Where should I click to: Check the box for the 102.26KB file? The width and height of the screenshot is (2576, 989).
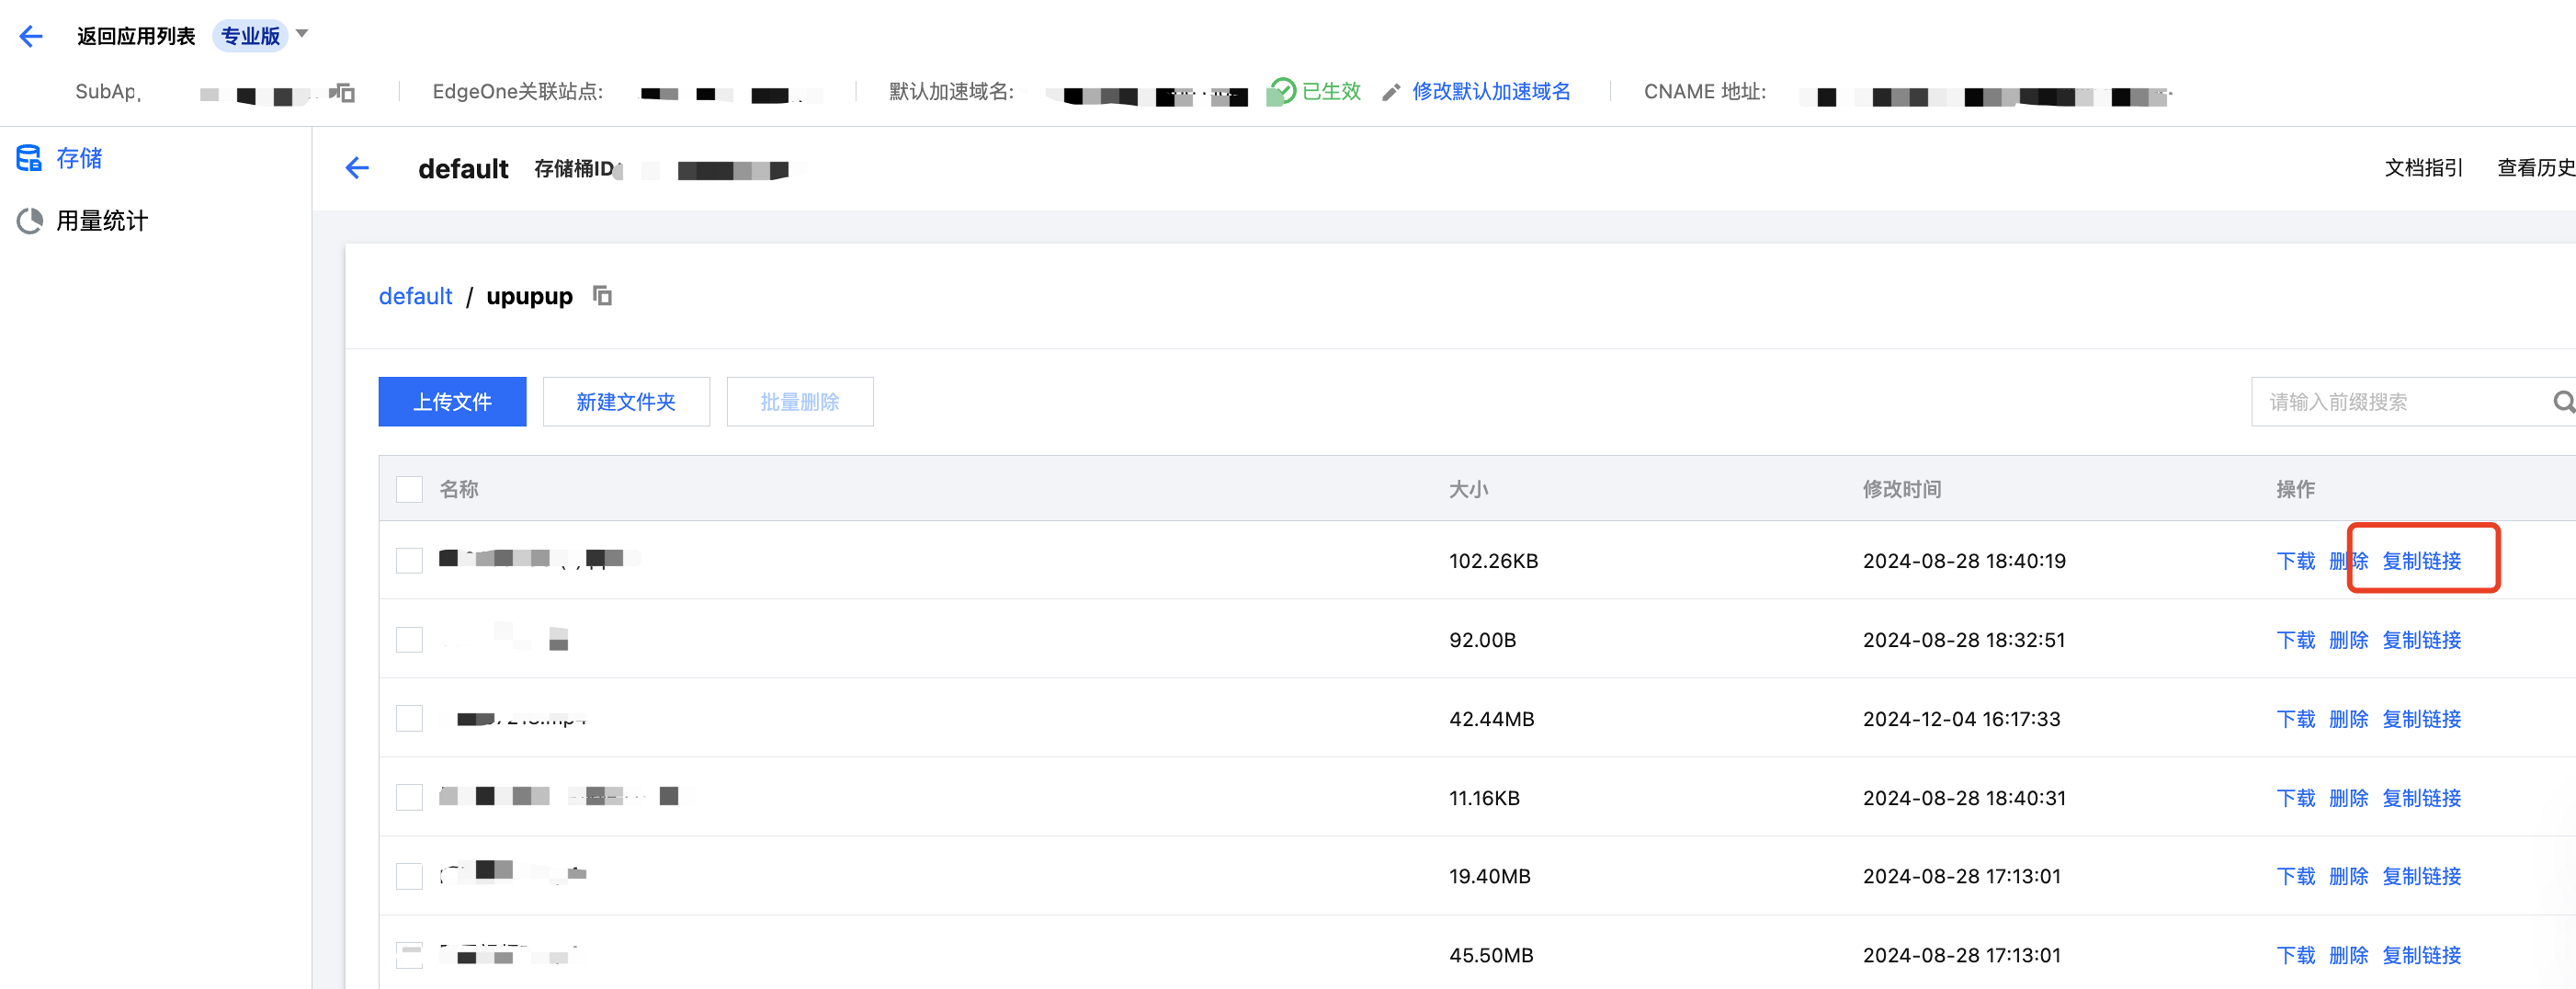[409, 560]
